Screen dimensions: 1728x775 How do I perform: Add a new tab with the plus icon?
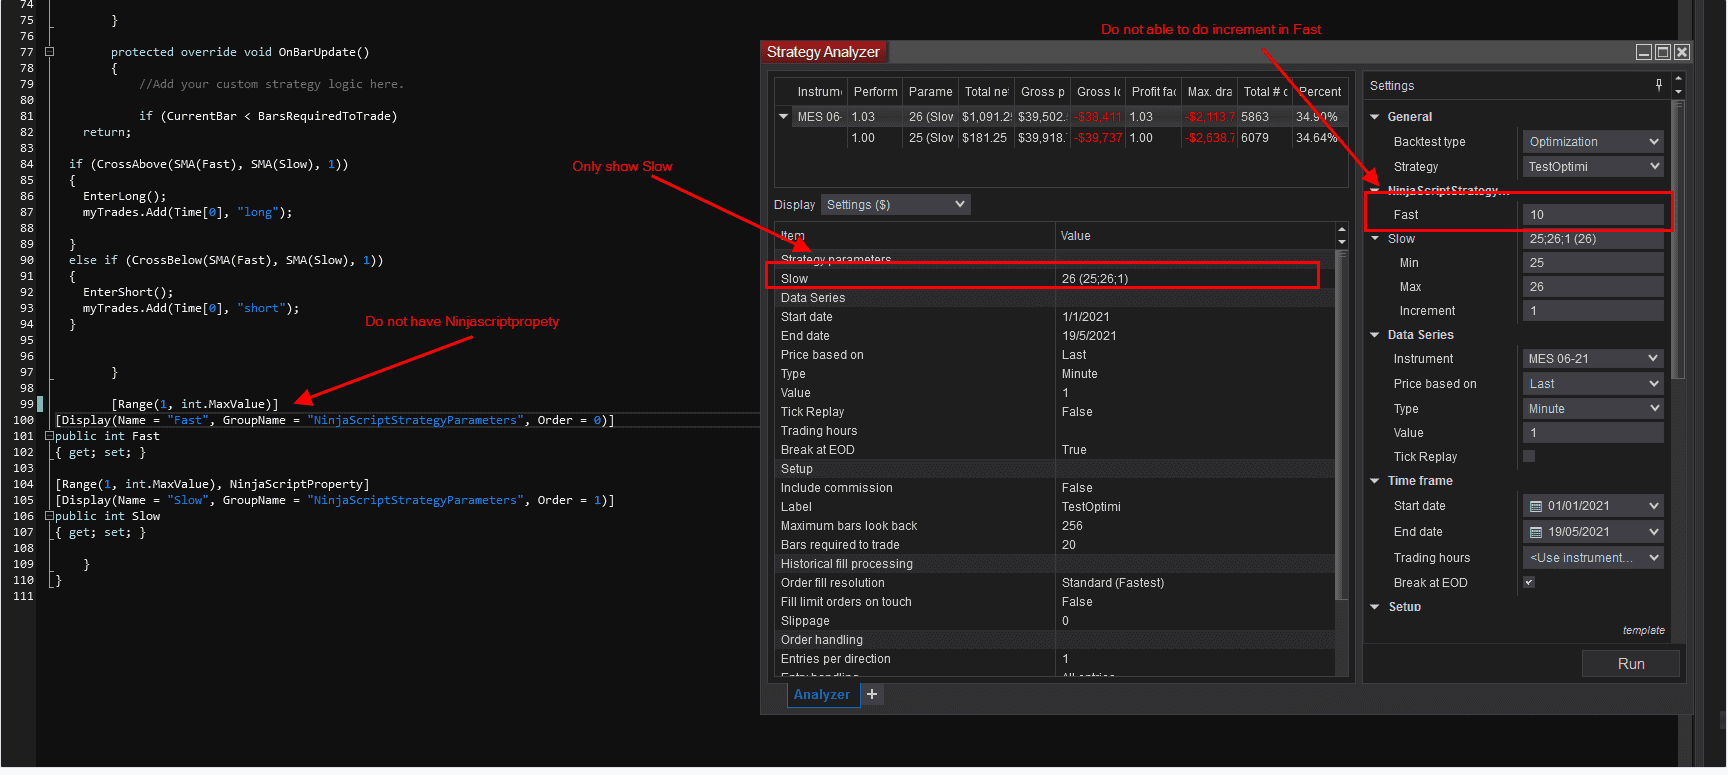click(872, 694)
